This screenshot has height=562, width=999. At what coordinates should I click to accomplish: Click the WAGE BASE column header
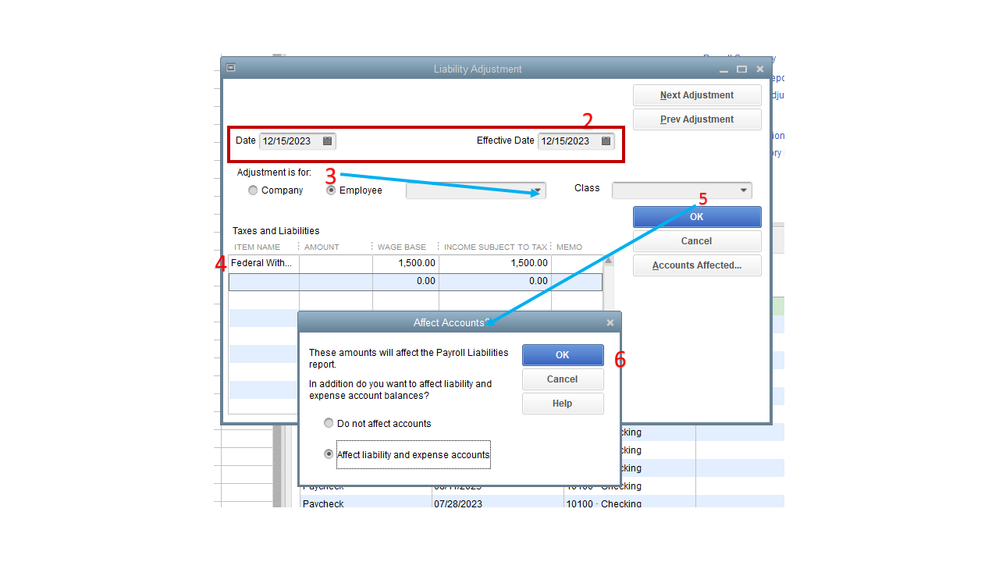401,247
